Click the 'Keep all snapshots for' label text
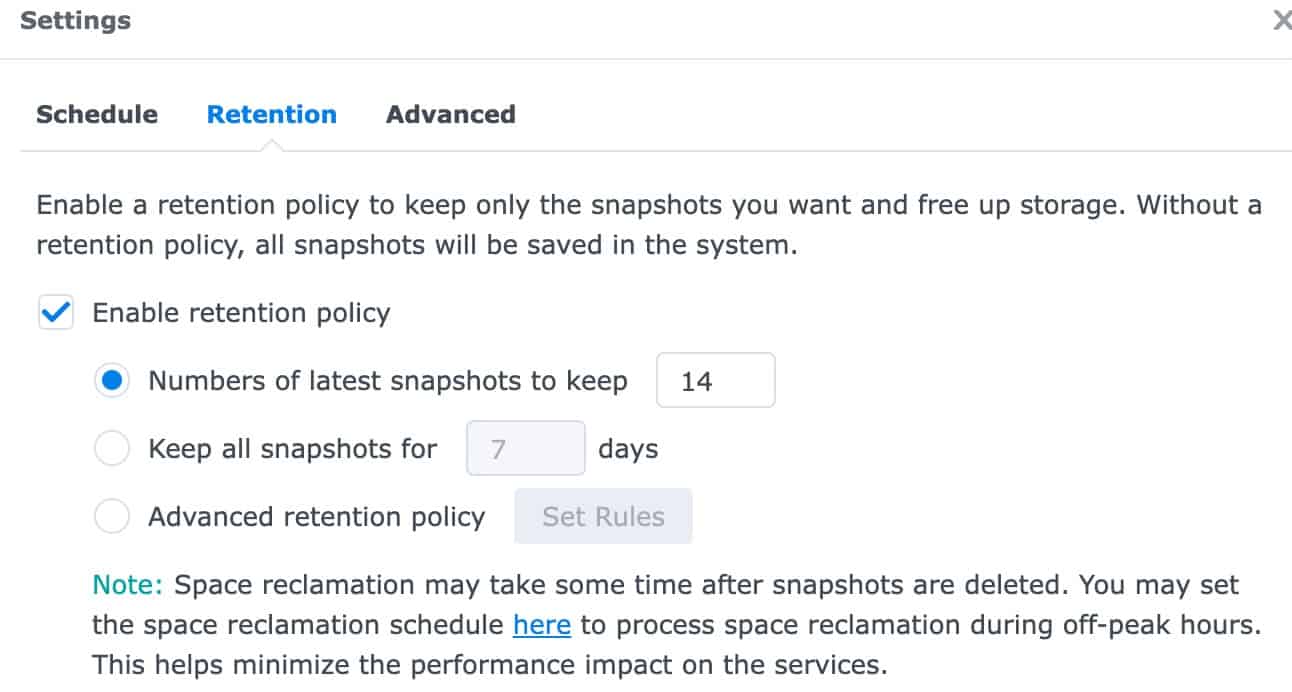 tap(293, 449)
